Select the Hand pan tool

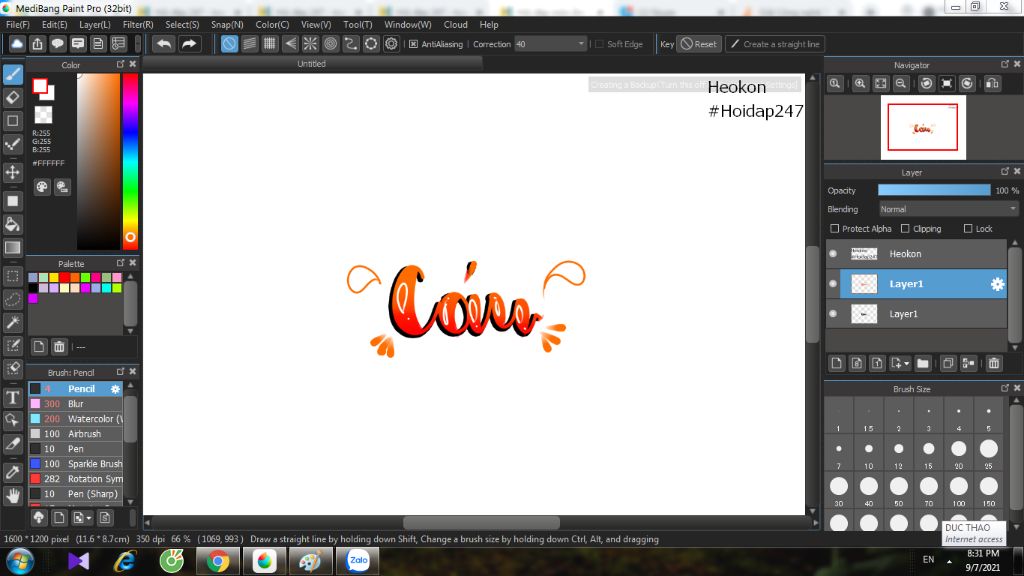[x=12, y=496]
